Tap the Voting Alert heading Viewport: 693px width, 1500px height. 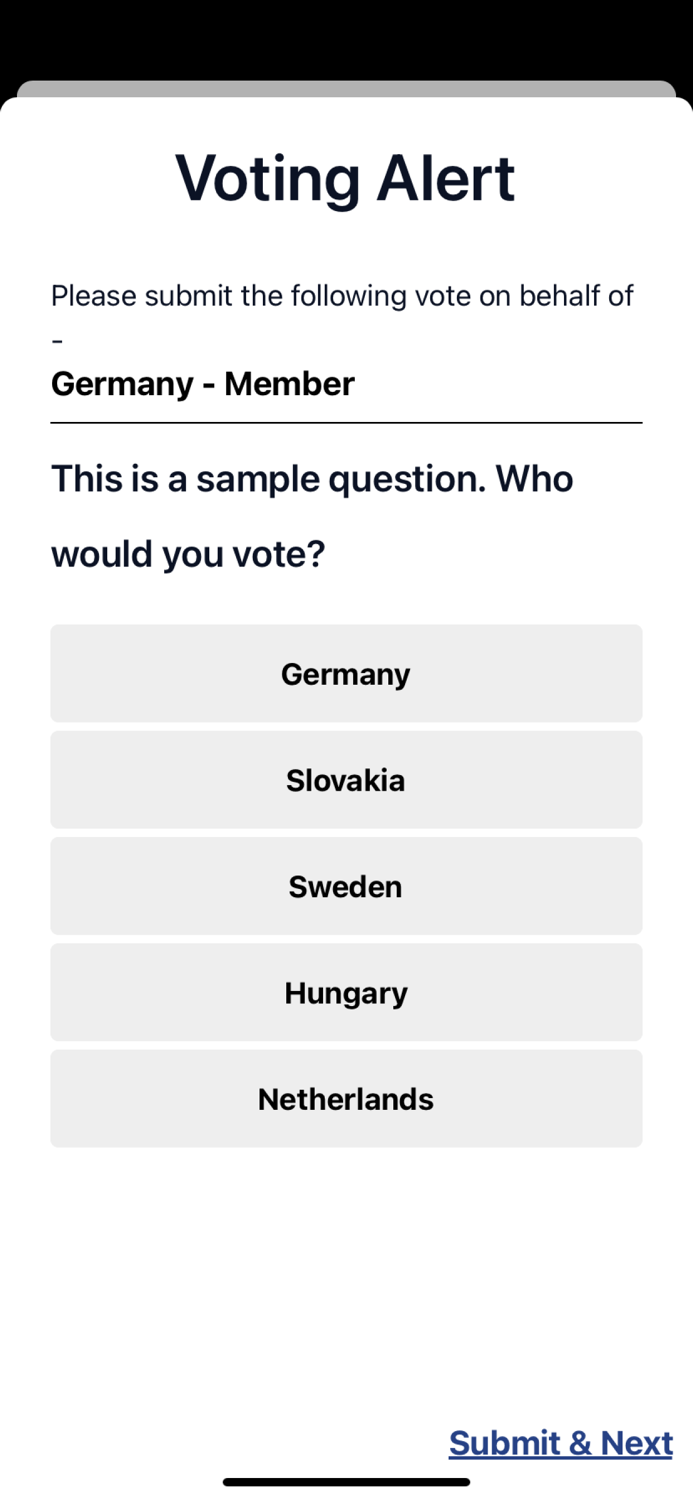click(x=346, y=179)
